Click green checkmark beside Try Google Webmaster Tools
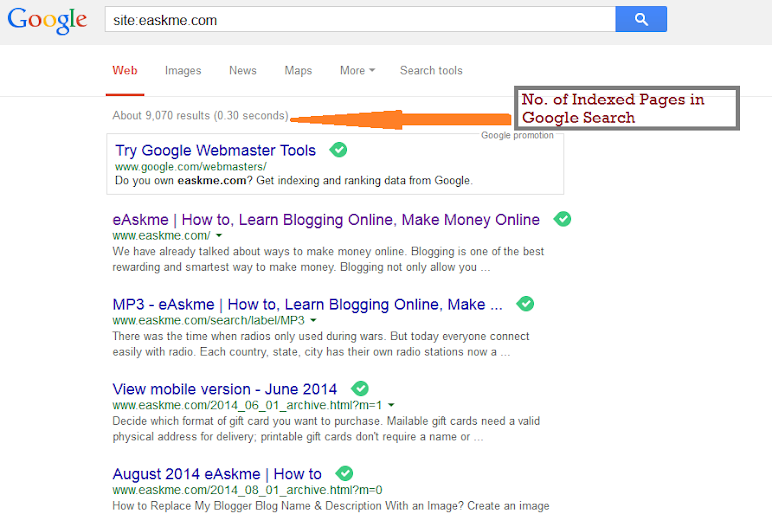The width and height of the screenshot is (772, 514). pyautogui.click(x=338, y=149)
